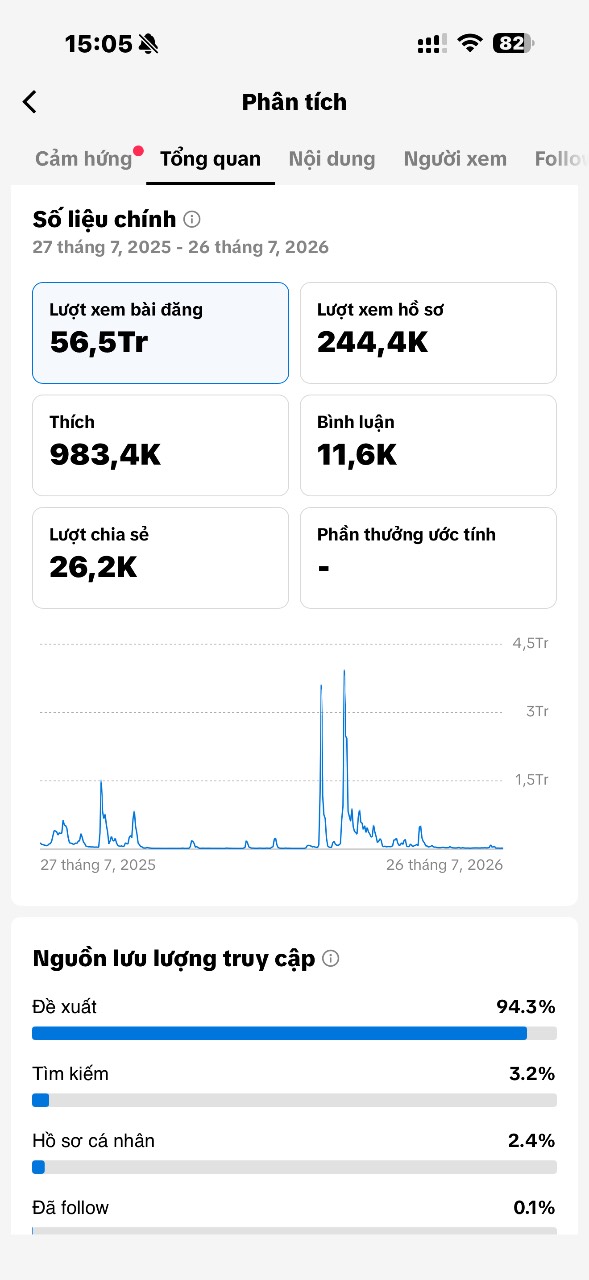Select the Thích metric card
The image size is (589, 1280).
160,445
